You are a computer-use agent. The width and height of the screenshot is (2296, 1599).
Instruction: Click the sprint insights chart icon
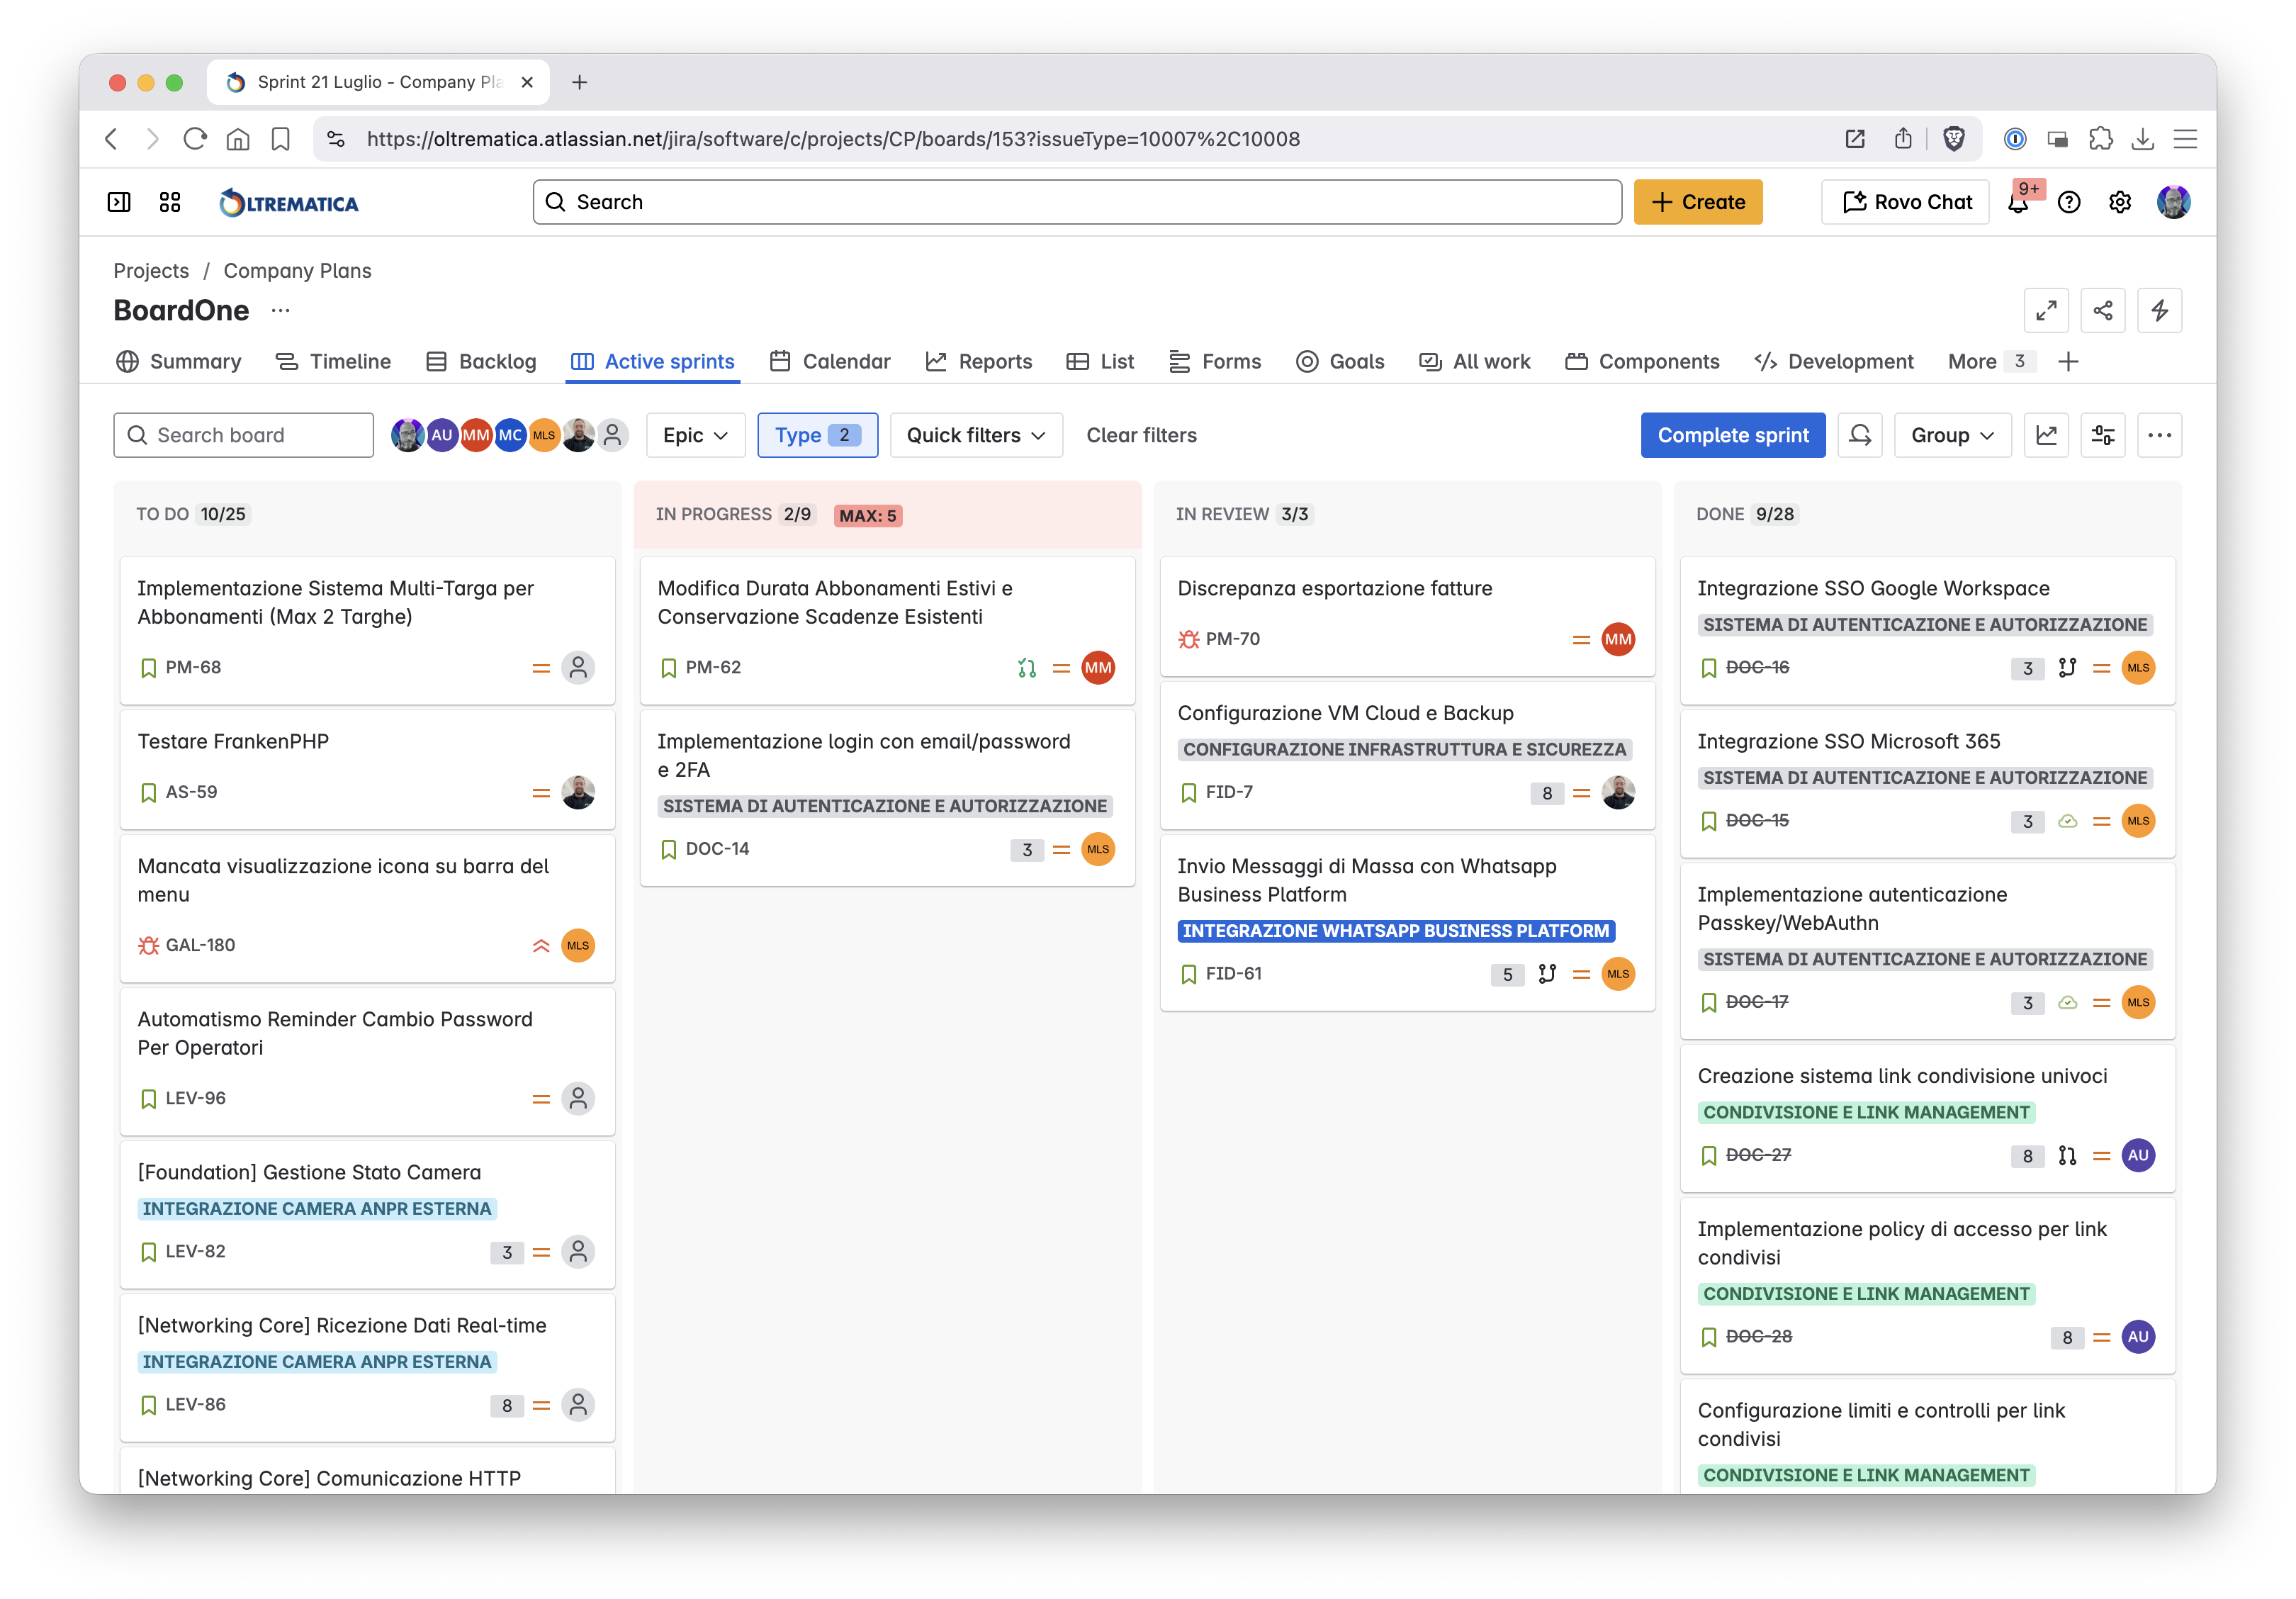[2046, 435]
